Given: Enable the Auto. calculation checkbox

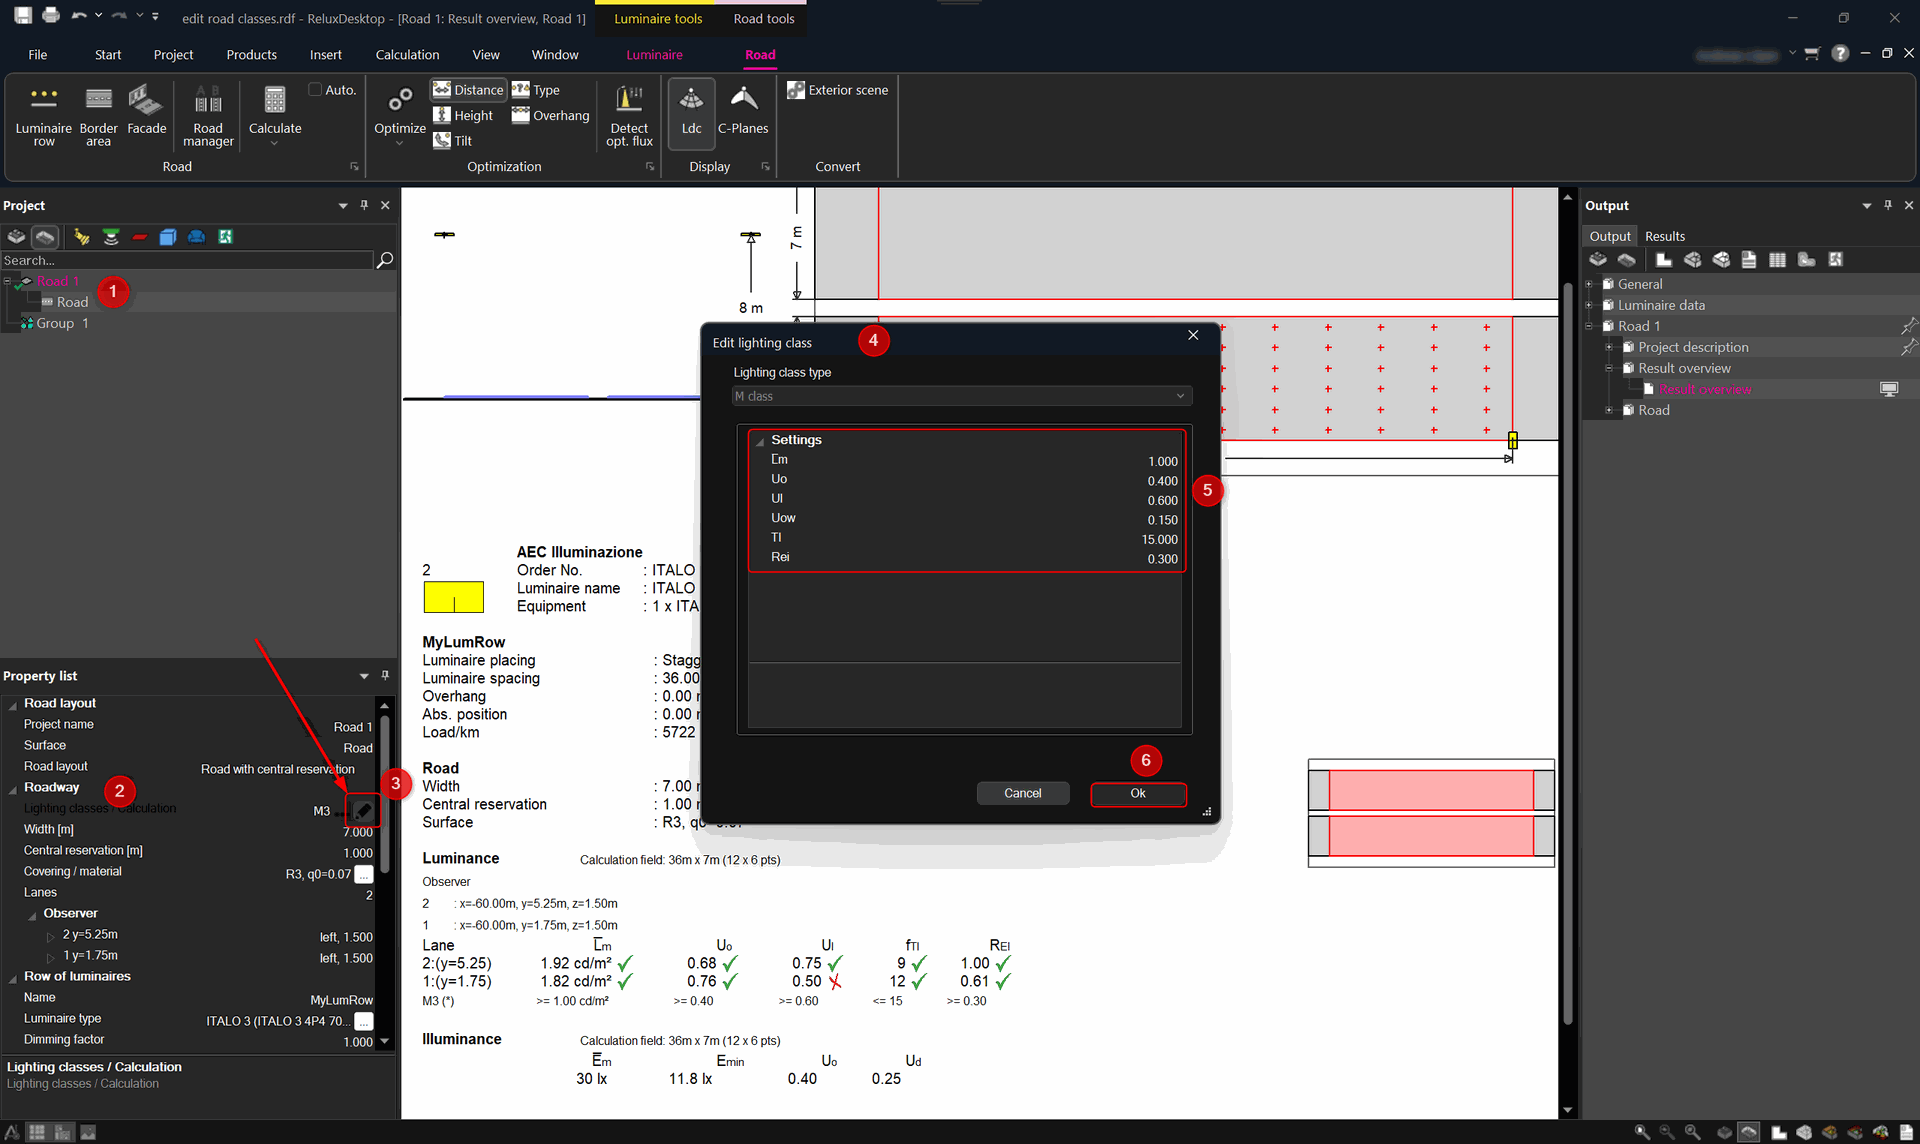Looking at the screenshot, I should (x=315, y=89).
